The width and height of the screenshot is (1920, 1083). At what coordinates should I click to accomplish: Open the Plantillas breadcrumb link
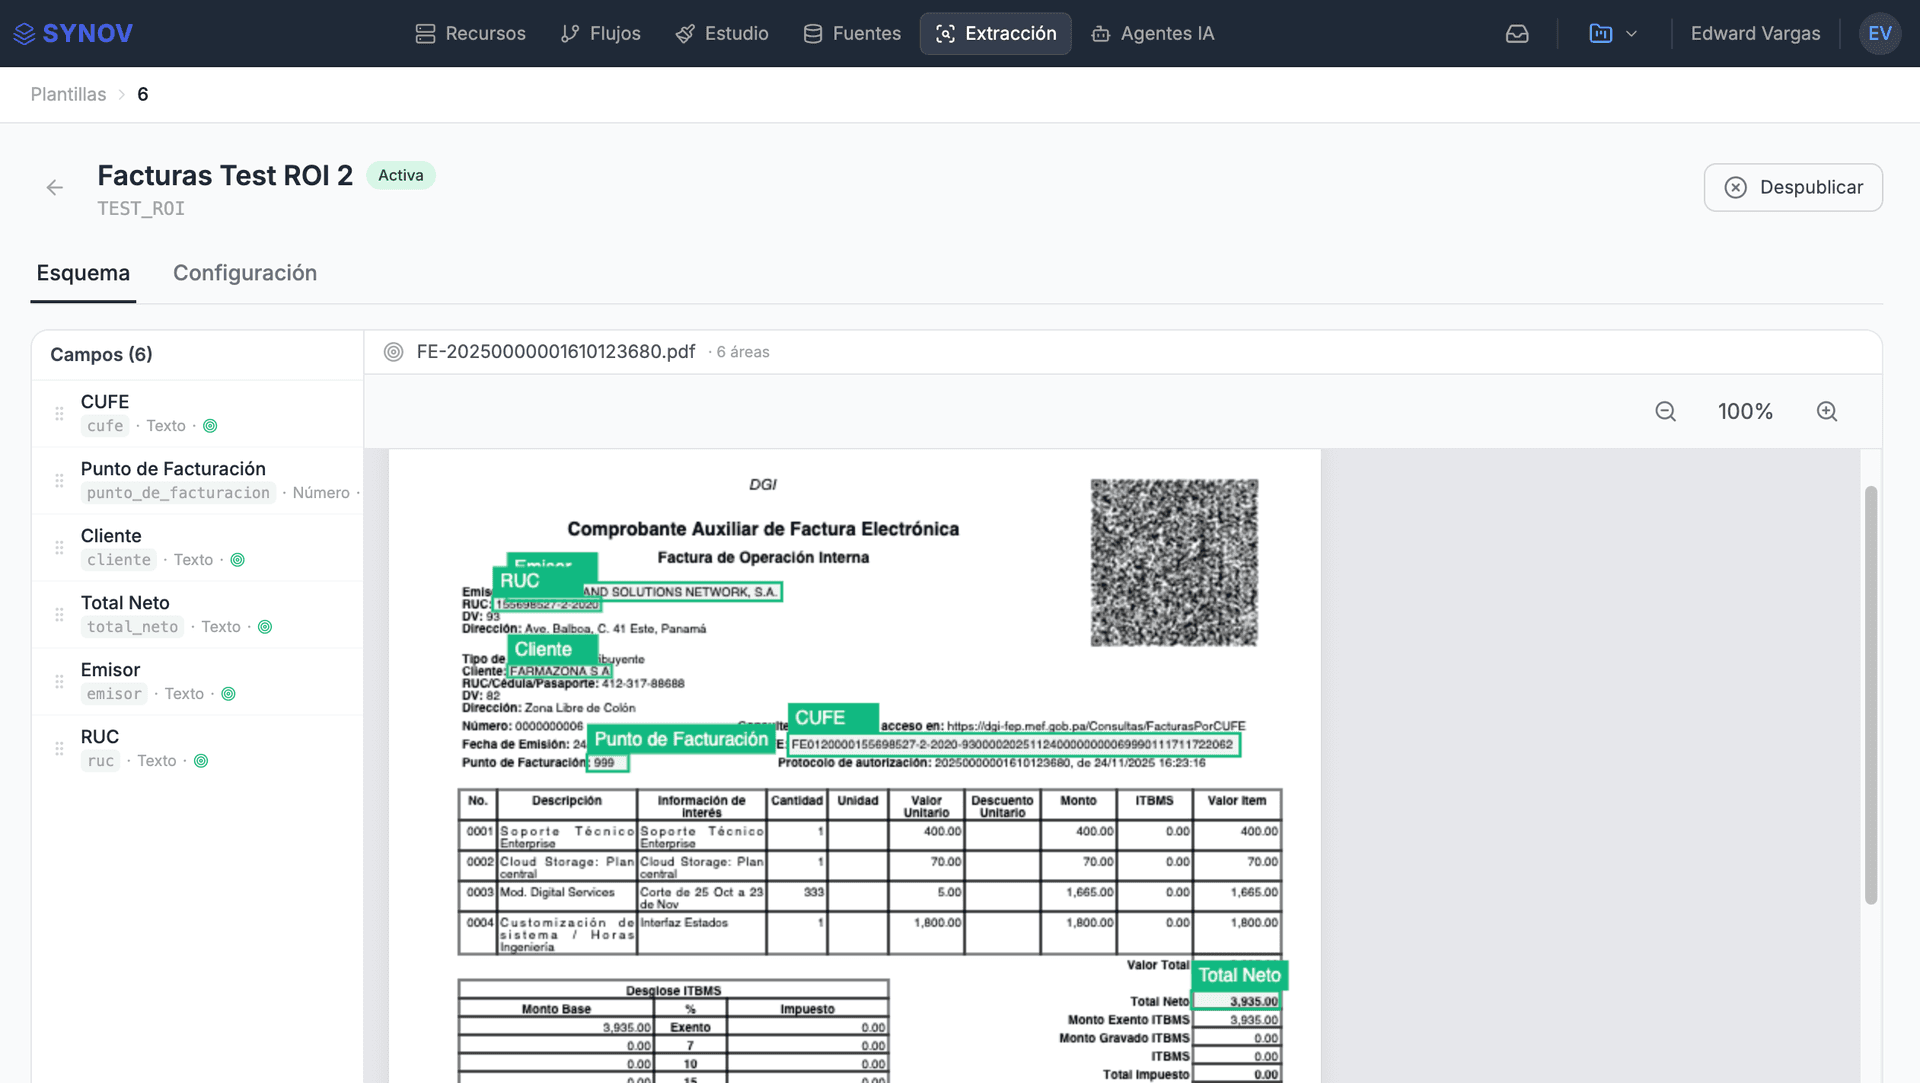(x=67, y=94)
